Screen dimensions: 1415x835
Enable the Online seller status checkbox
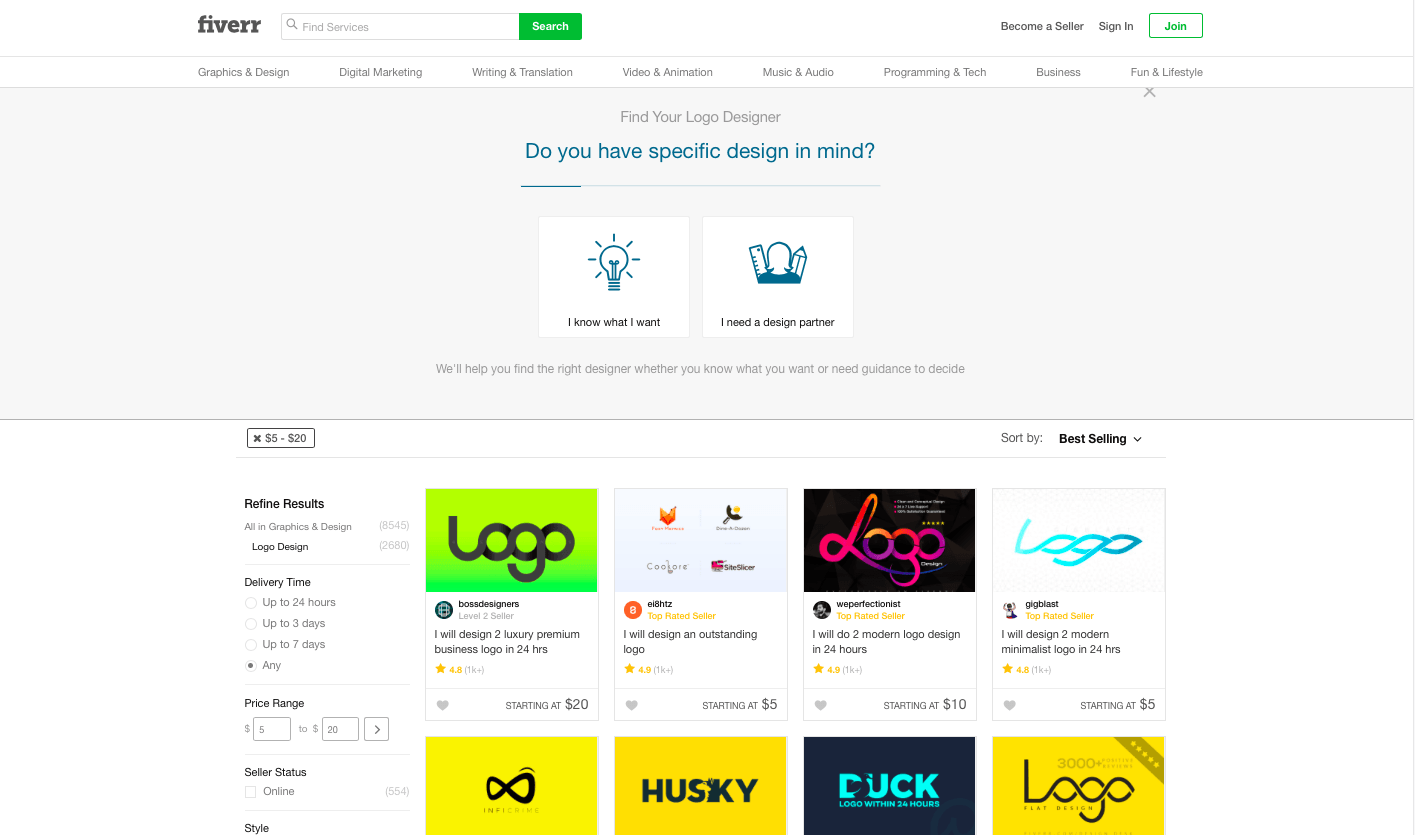point(251,792)
